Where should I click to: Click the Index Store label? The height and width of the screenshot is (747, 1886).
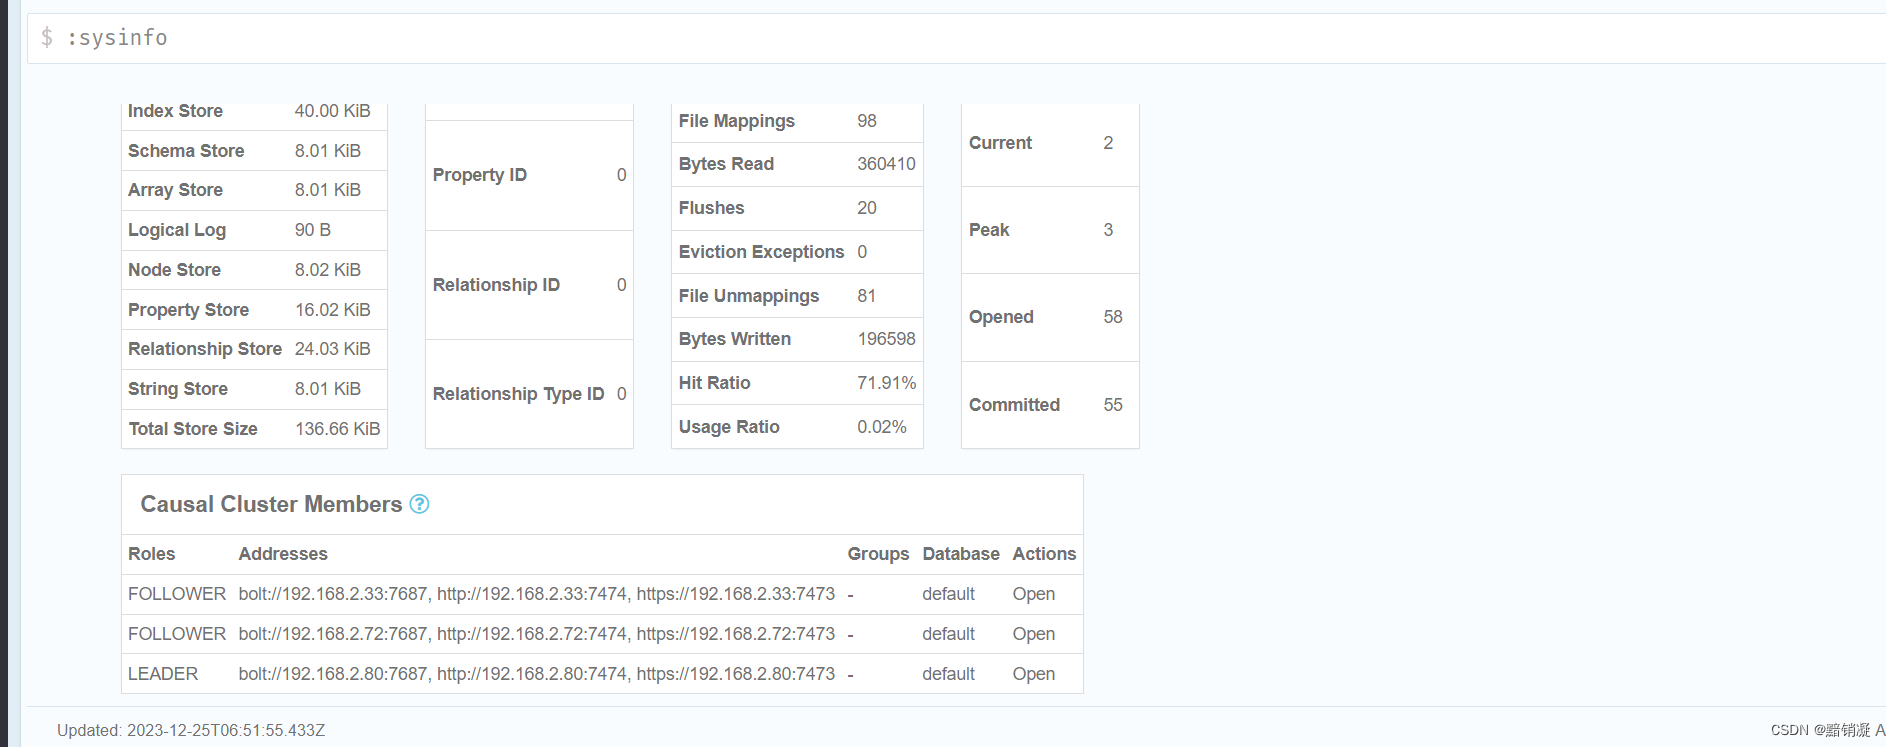tap(175, 111)
